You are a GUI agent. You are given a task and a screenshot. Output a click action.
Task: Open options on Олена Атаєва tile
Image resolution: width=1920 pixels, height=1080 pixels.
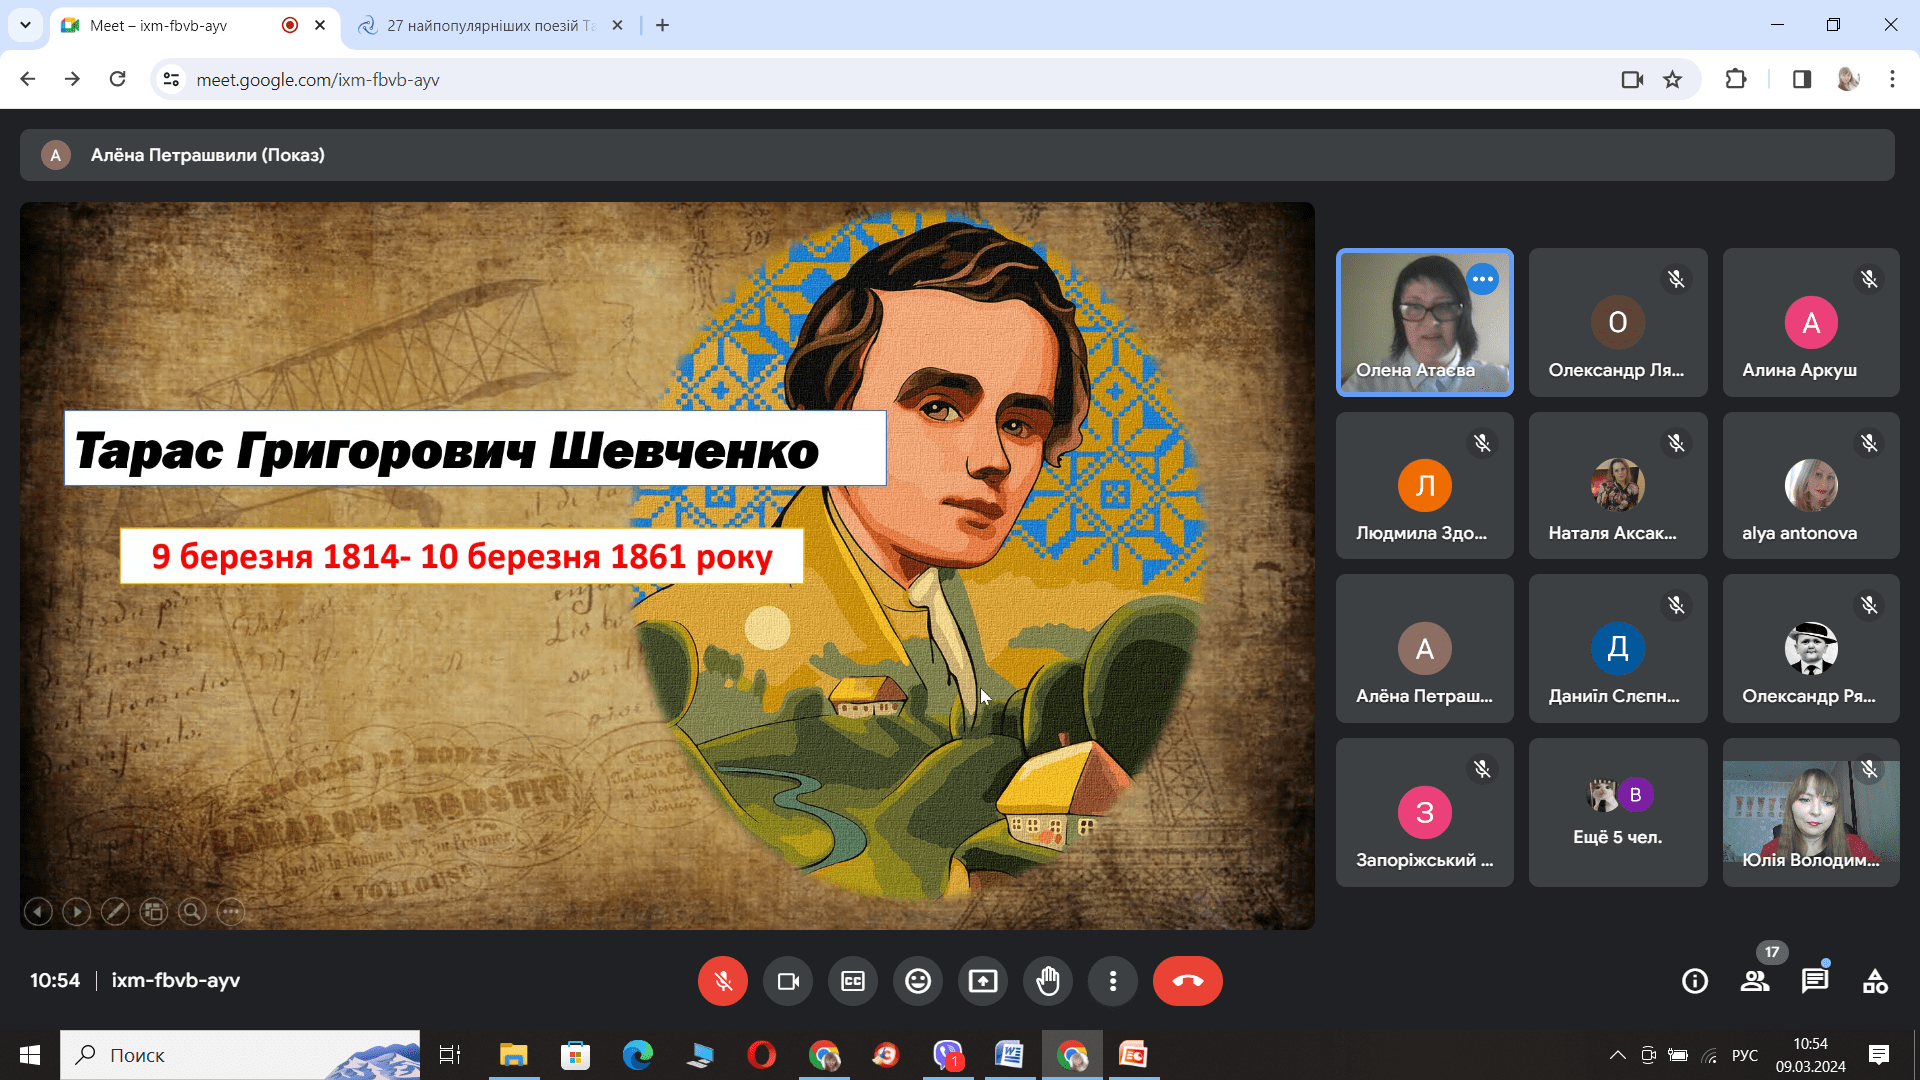click(x=1483, y=279)
